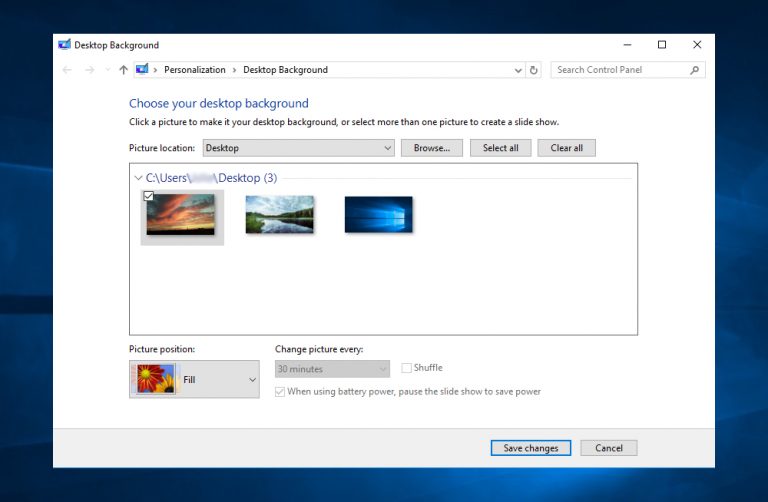Click the Select all button
Image resolution: width=768 pixels, height=502 pixels.
(501, 148)
